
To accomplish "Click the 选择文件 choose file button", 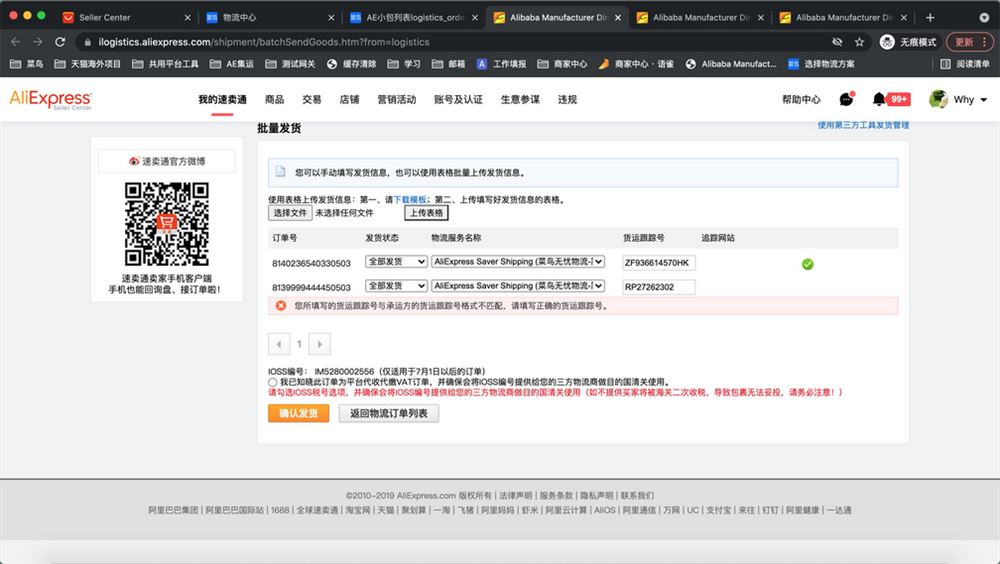I will [x=290, y=213].
